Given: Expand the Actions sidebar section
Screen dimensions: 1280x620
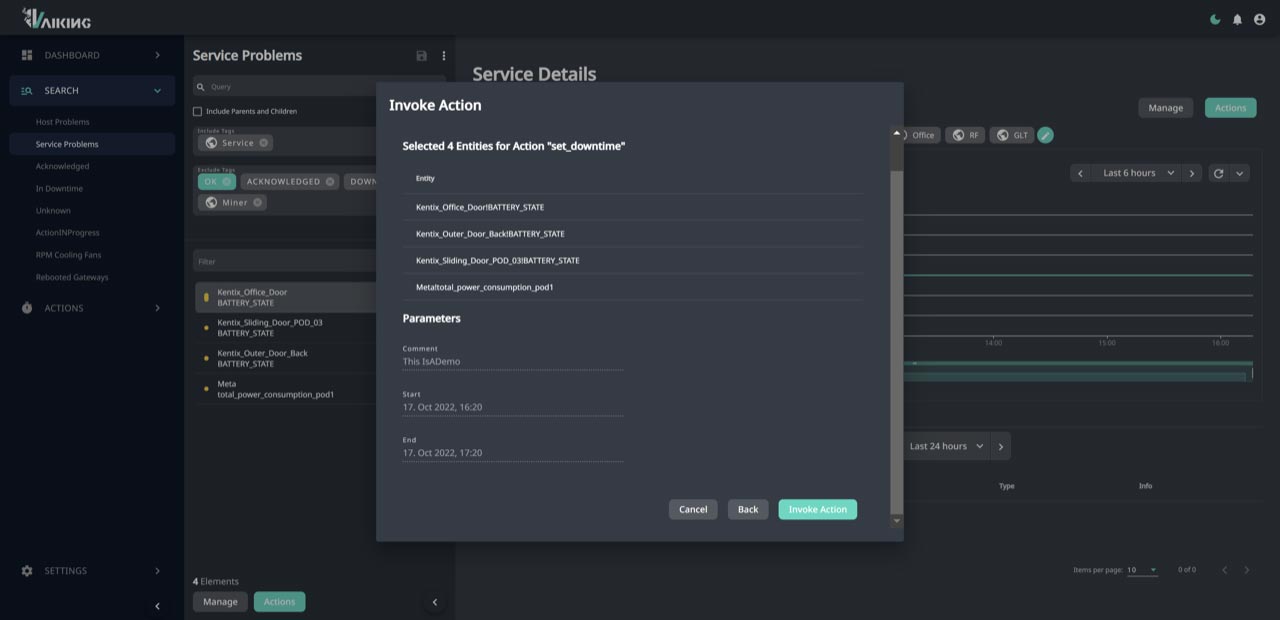Looking at the screenshot, I should [157, 308].
